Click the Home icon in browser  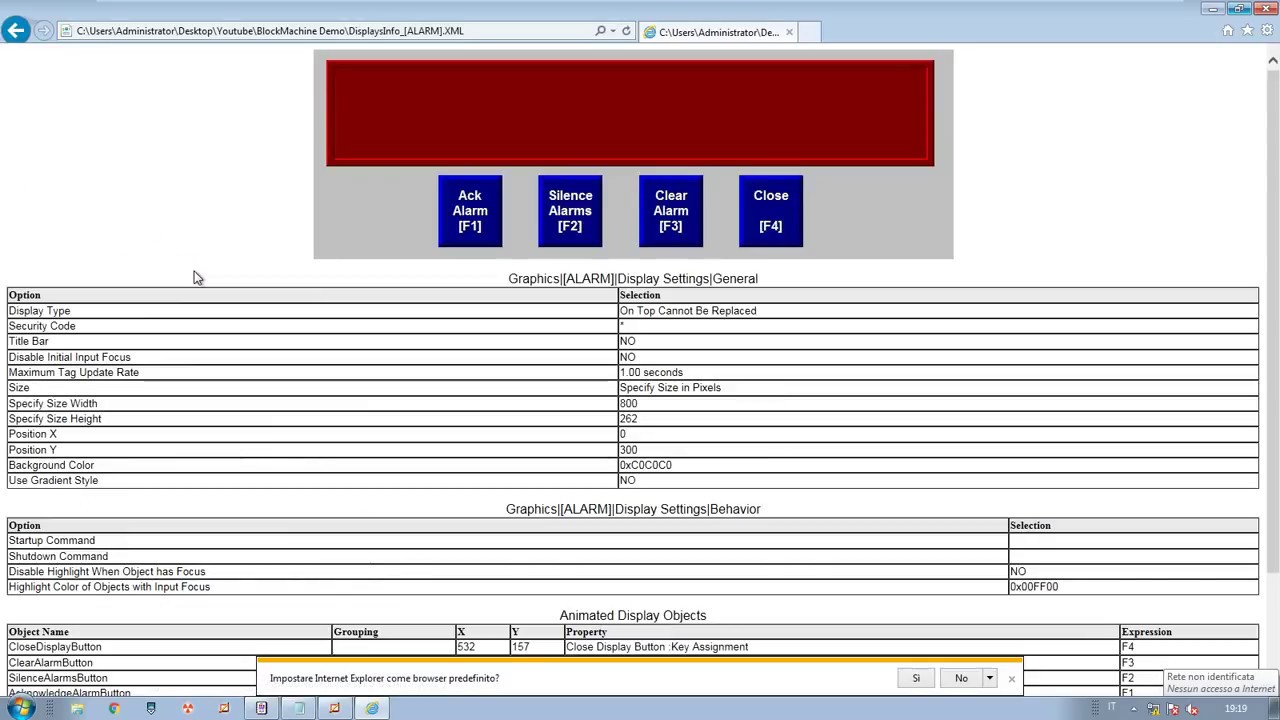[1228, 31]
